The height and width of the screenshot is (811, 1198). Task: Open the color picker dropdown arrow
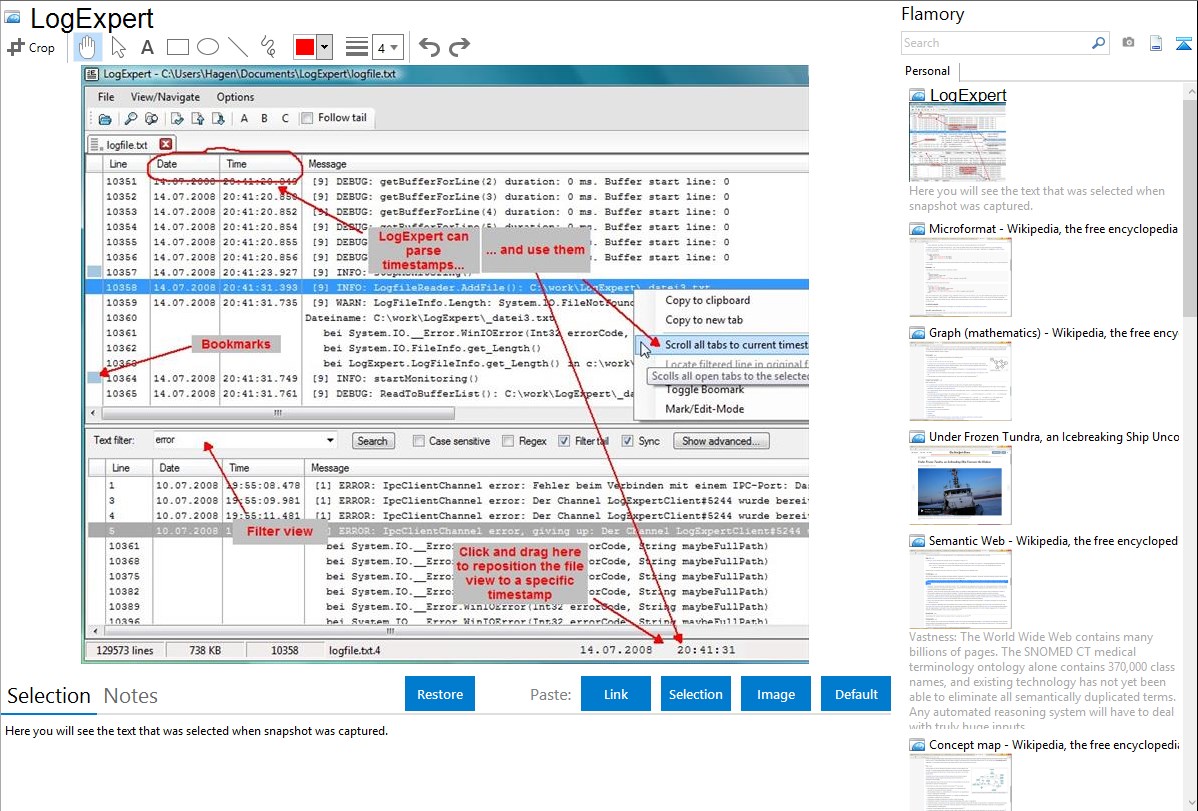coord(325,47)
